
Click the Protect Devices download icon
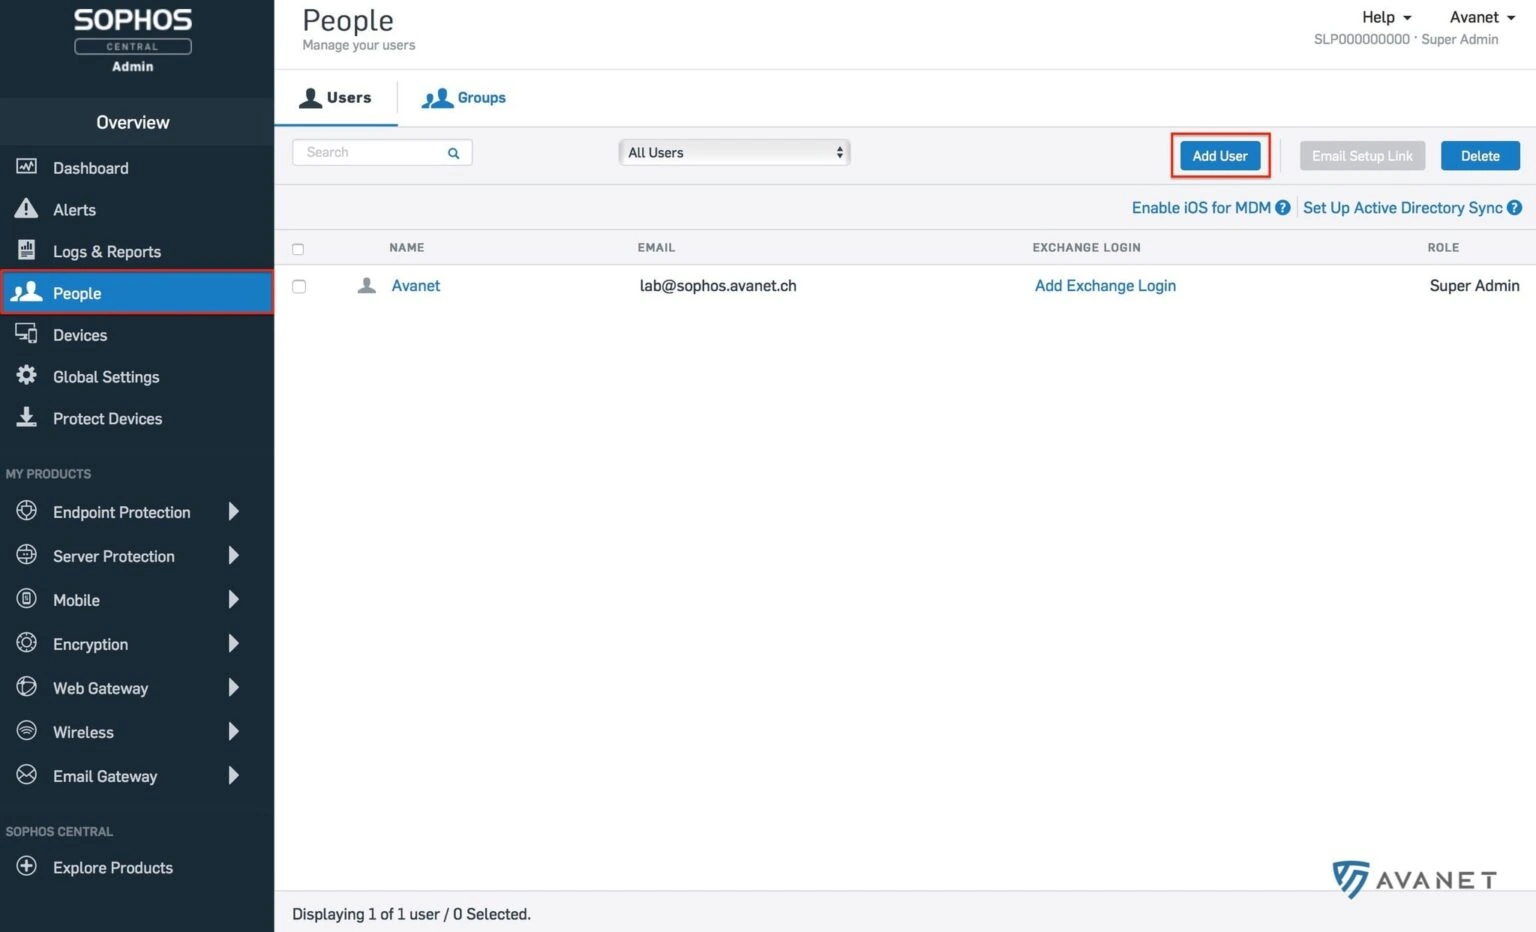click(x=27, y=417)
